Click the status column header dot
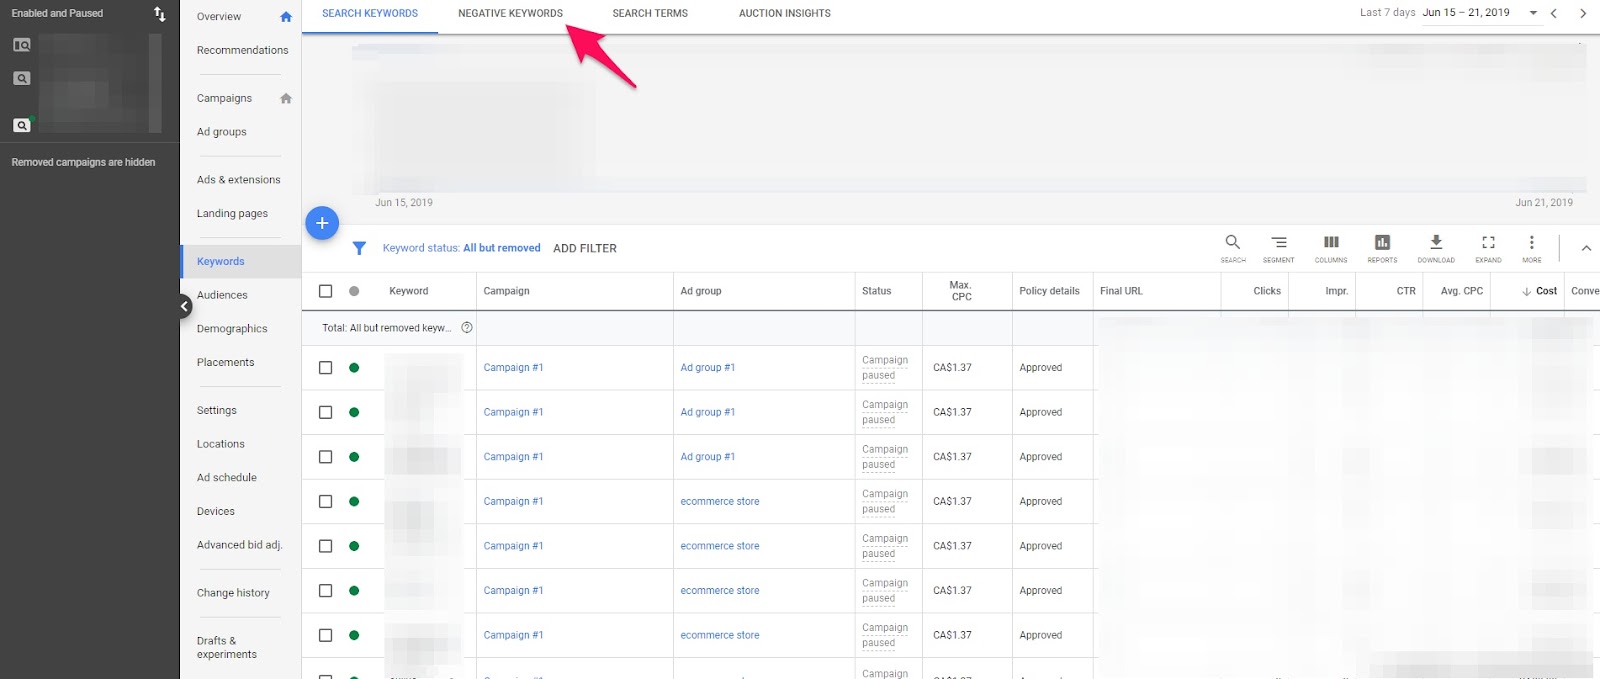1600x679 pixels. click(x=354, y=291)
